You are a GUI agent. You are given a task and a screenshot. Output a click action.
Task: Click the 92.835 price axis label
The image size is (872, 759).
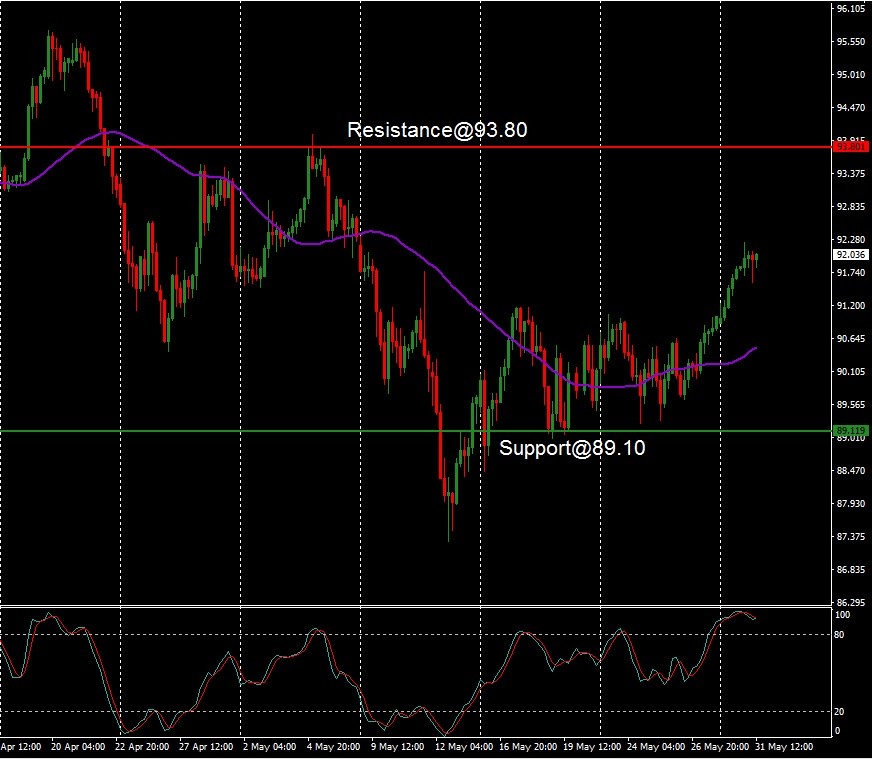(x=851, y=206)
